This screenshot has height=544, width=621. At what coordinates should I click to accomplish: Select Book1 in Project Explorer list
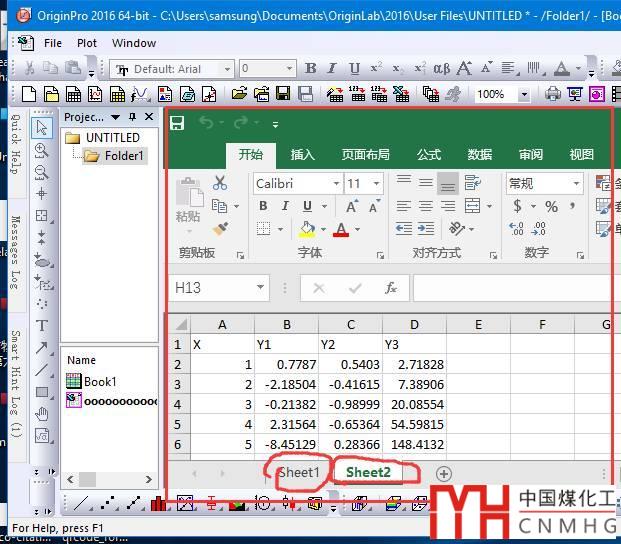coord(99,381)
